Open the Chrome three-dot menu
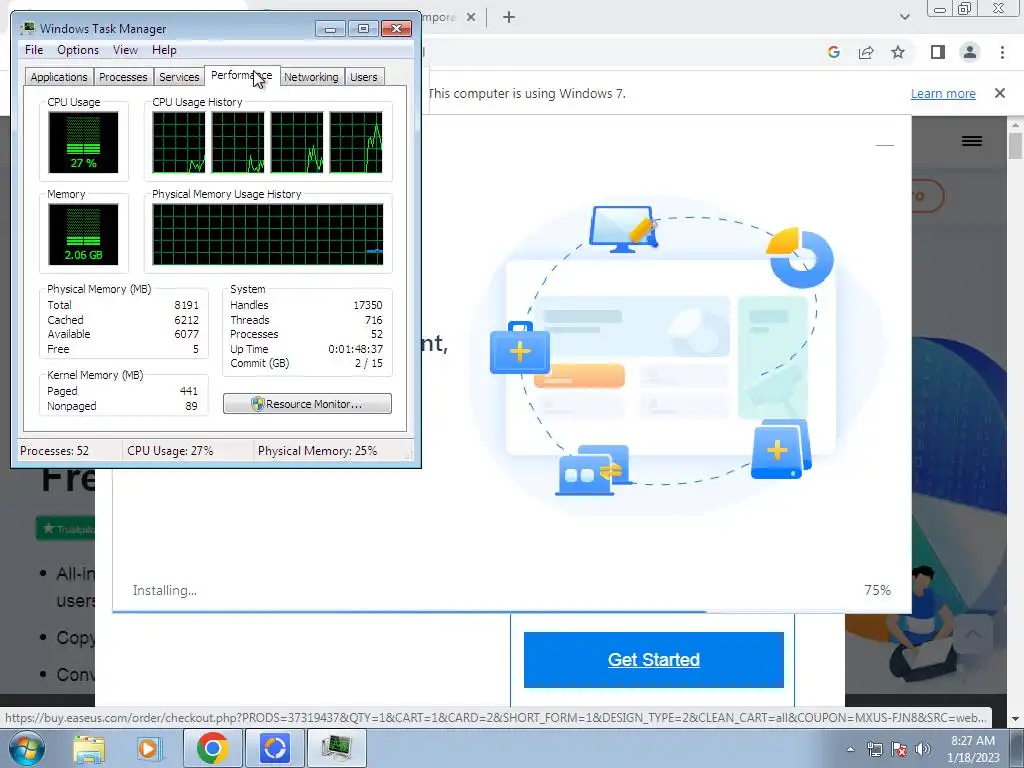The height and width of the screenshot is (768, 1024). click(x=1002, y=52)
